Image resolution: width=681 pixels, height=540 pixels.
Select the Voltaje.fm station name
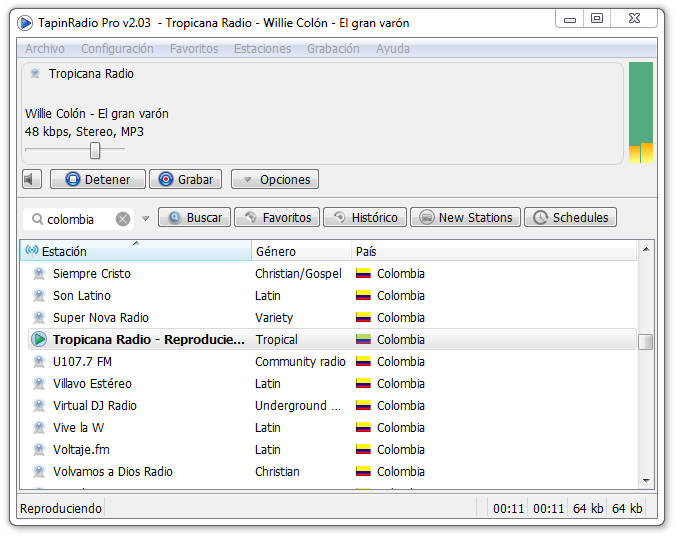tap(81, 450)
